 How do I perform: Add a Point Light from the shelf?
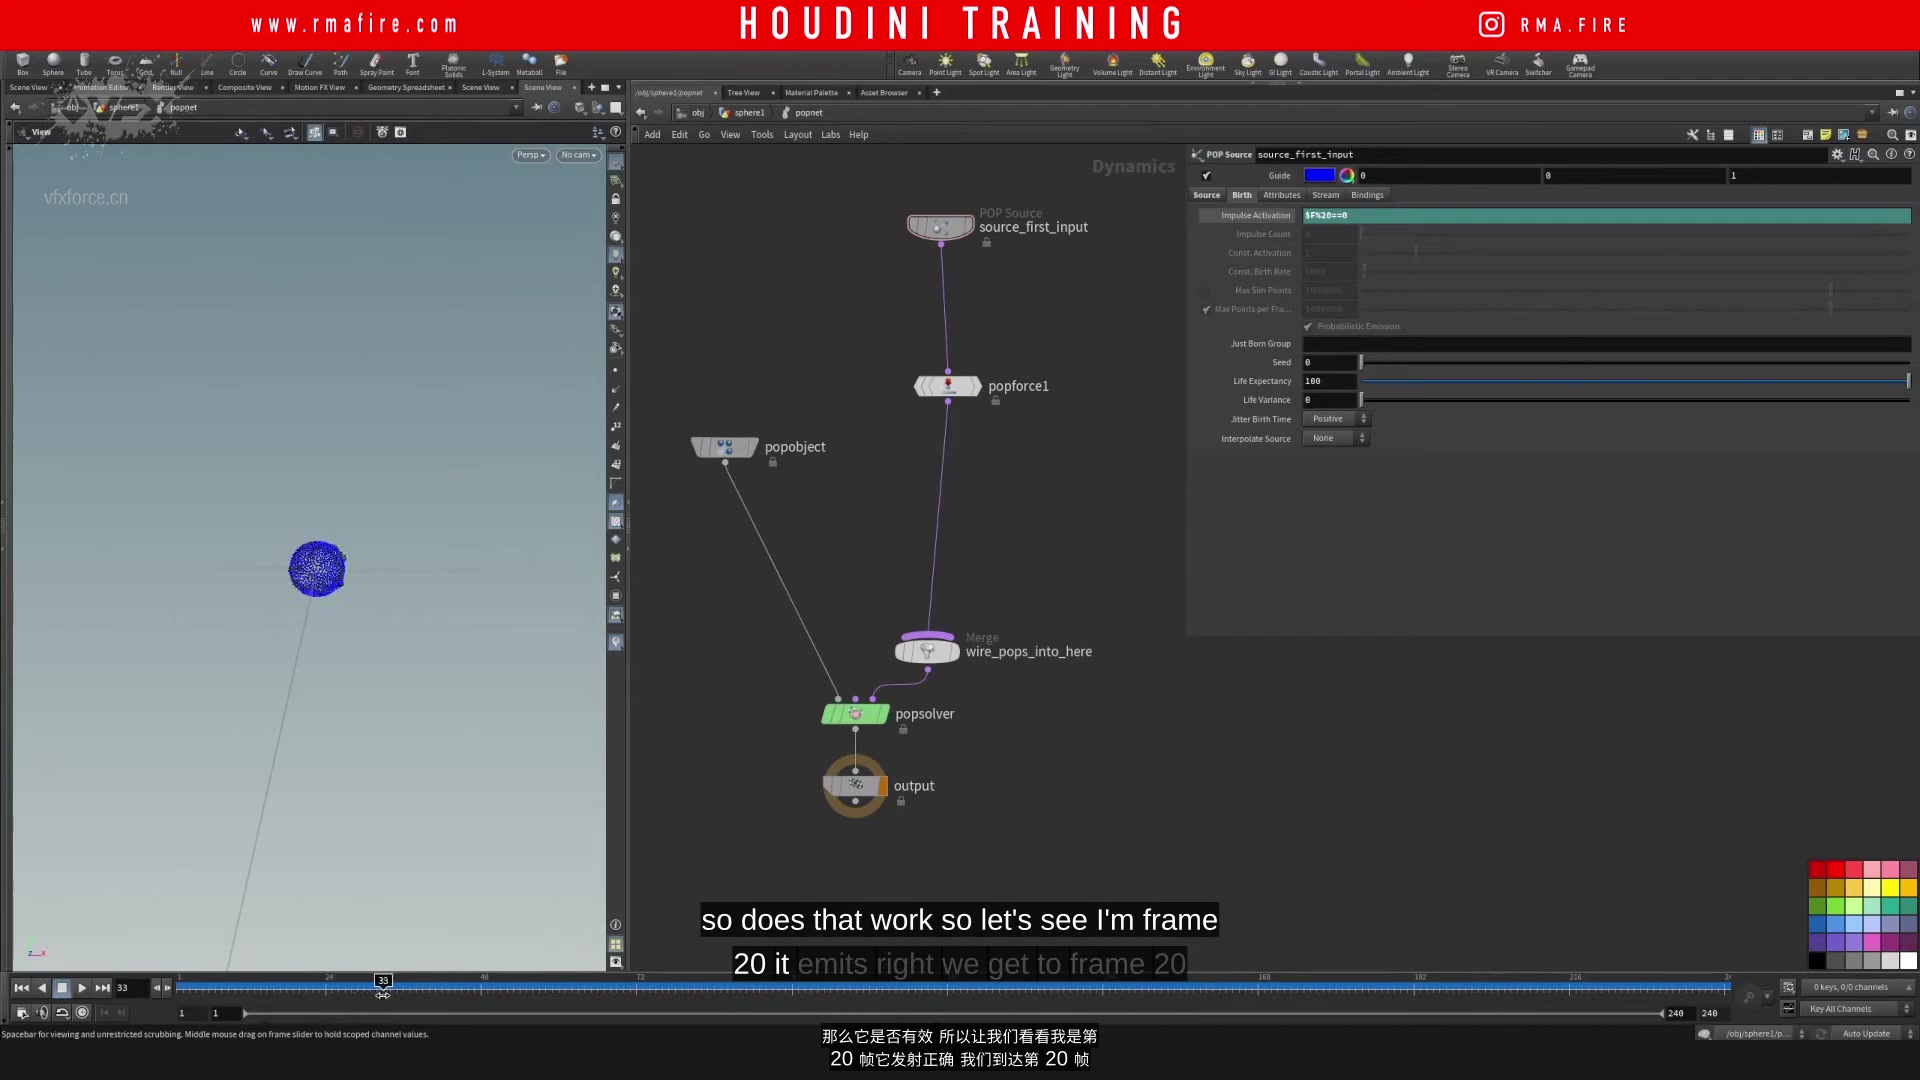(945, 65)
